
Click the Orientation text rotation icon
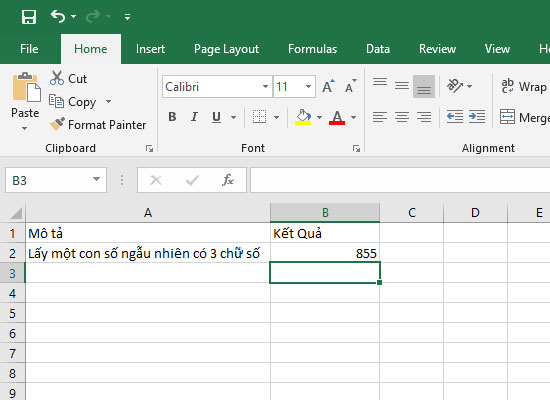[x=455, y=86]
